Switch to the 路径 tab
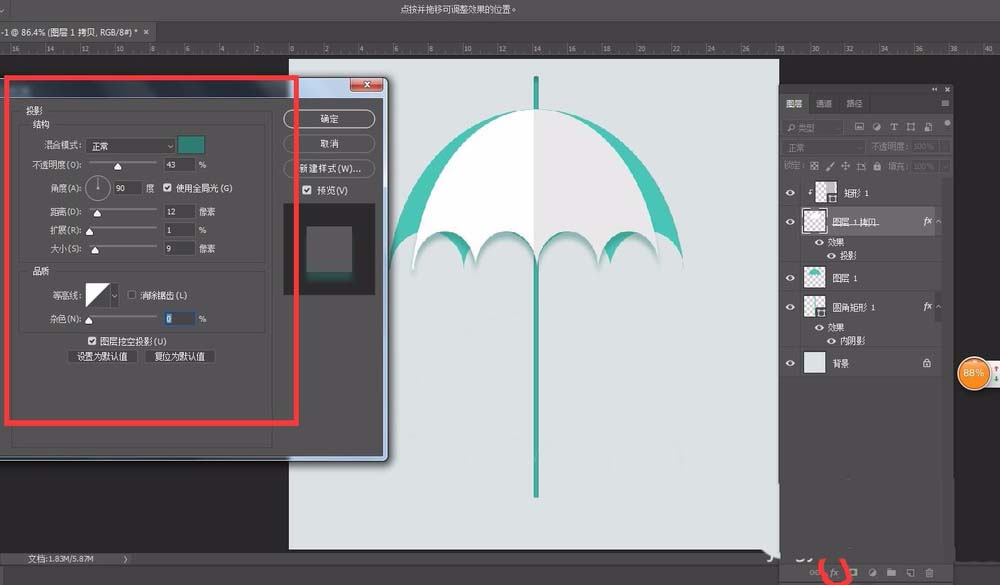 pos(854,103)
